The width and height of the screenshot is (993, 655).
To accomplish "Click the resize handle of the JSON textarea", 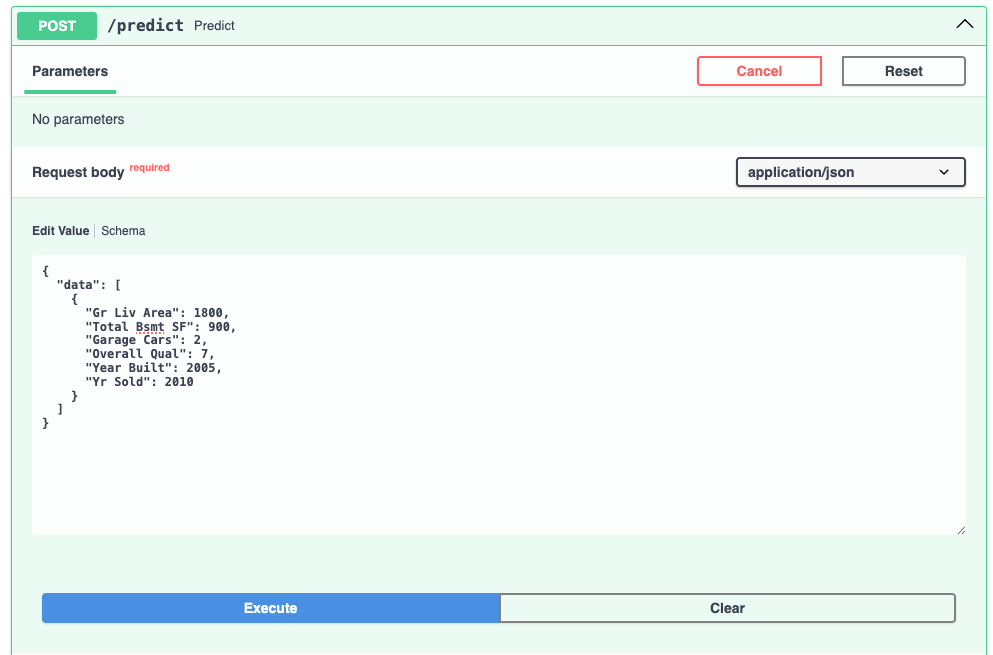I will (x=960, y=529).
